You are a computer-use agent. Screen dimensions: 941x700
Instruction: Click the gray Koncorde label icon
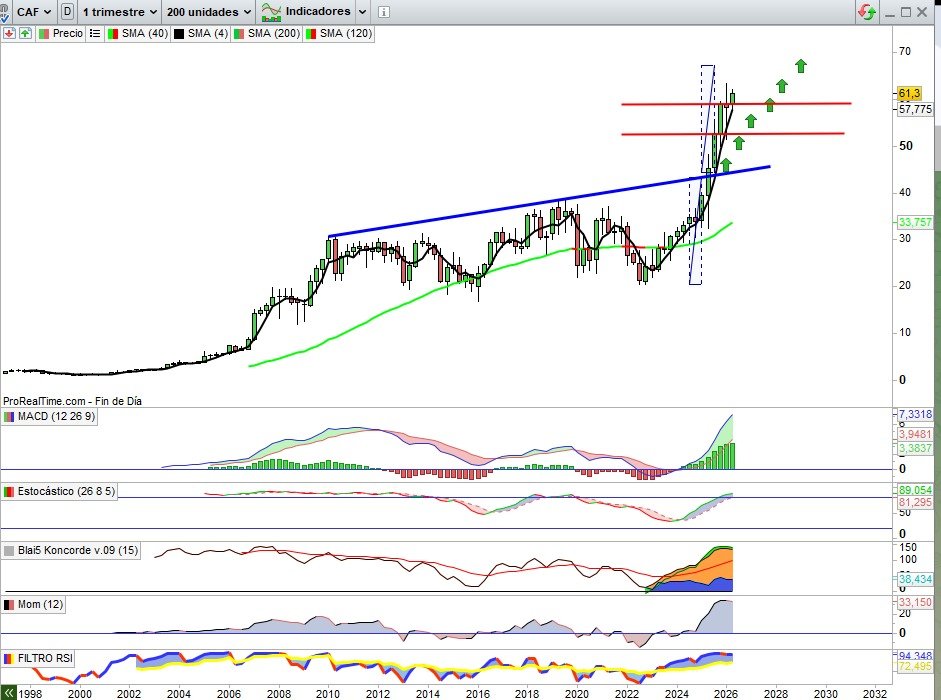pyautogui.click(x=9, y=550)
